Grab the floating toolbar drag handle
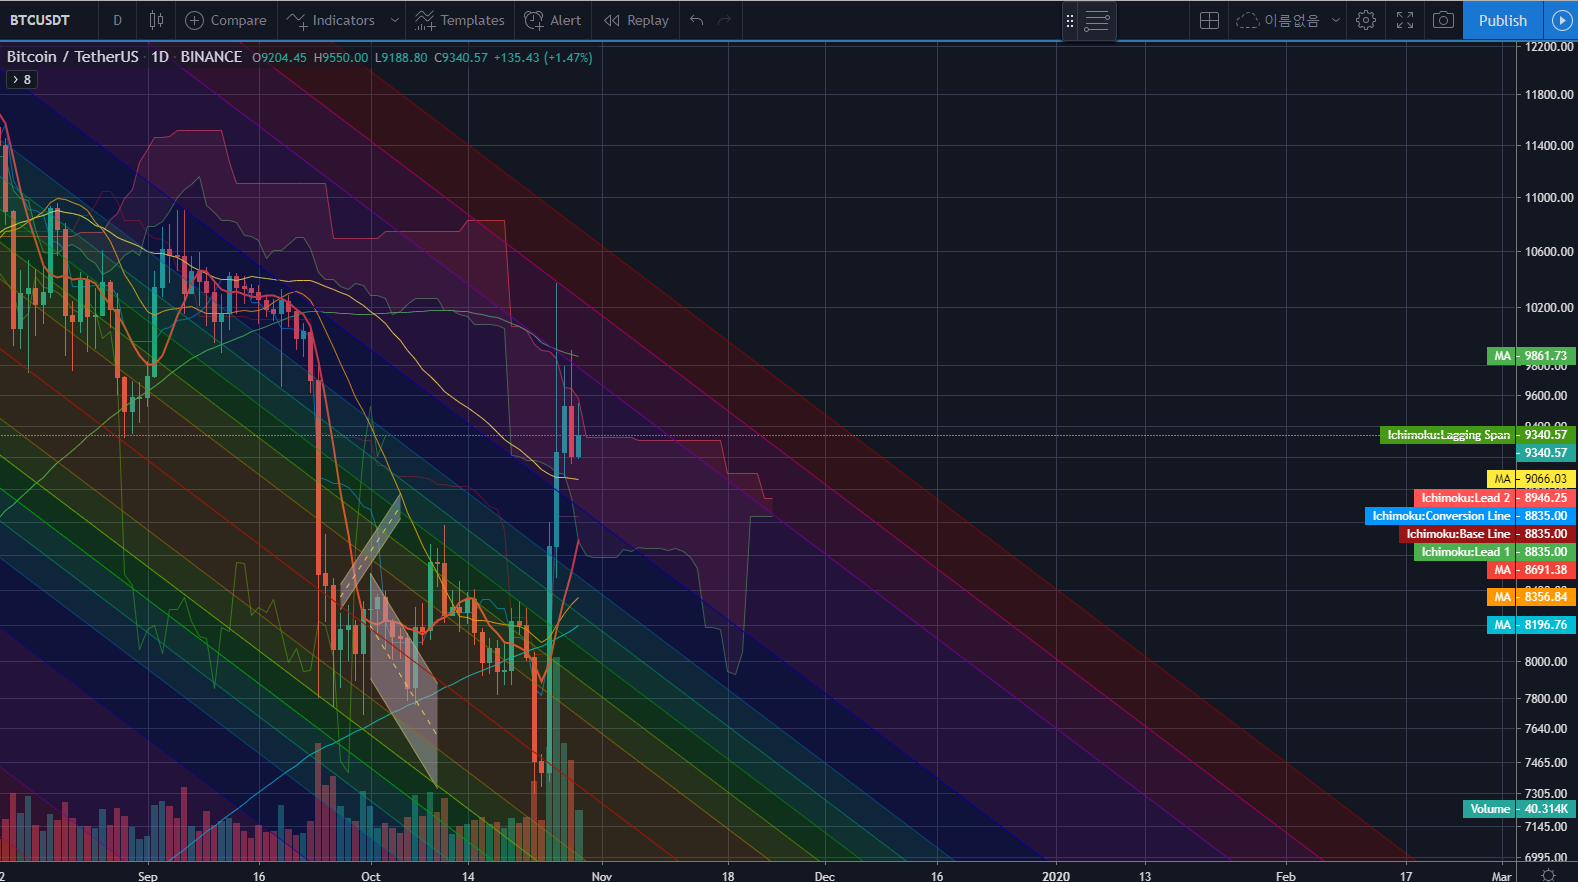1578x882 pixels. tap(1069, 20)
